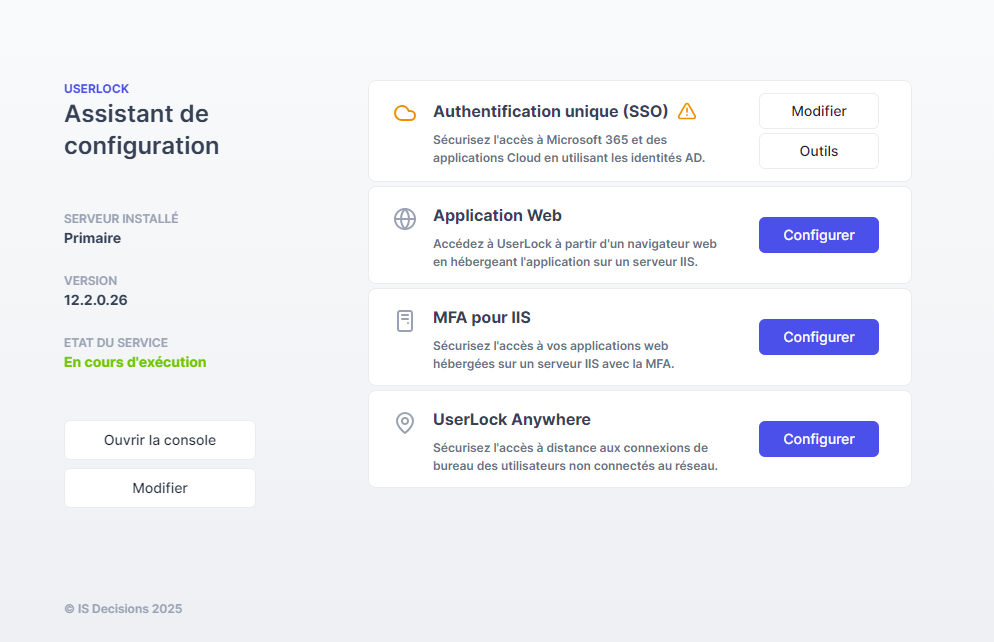This screenshot has height=642, width=994.
Task: Click the SSO warning triangle icon
Action: pos(687,111)
